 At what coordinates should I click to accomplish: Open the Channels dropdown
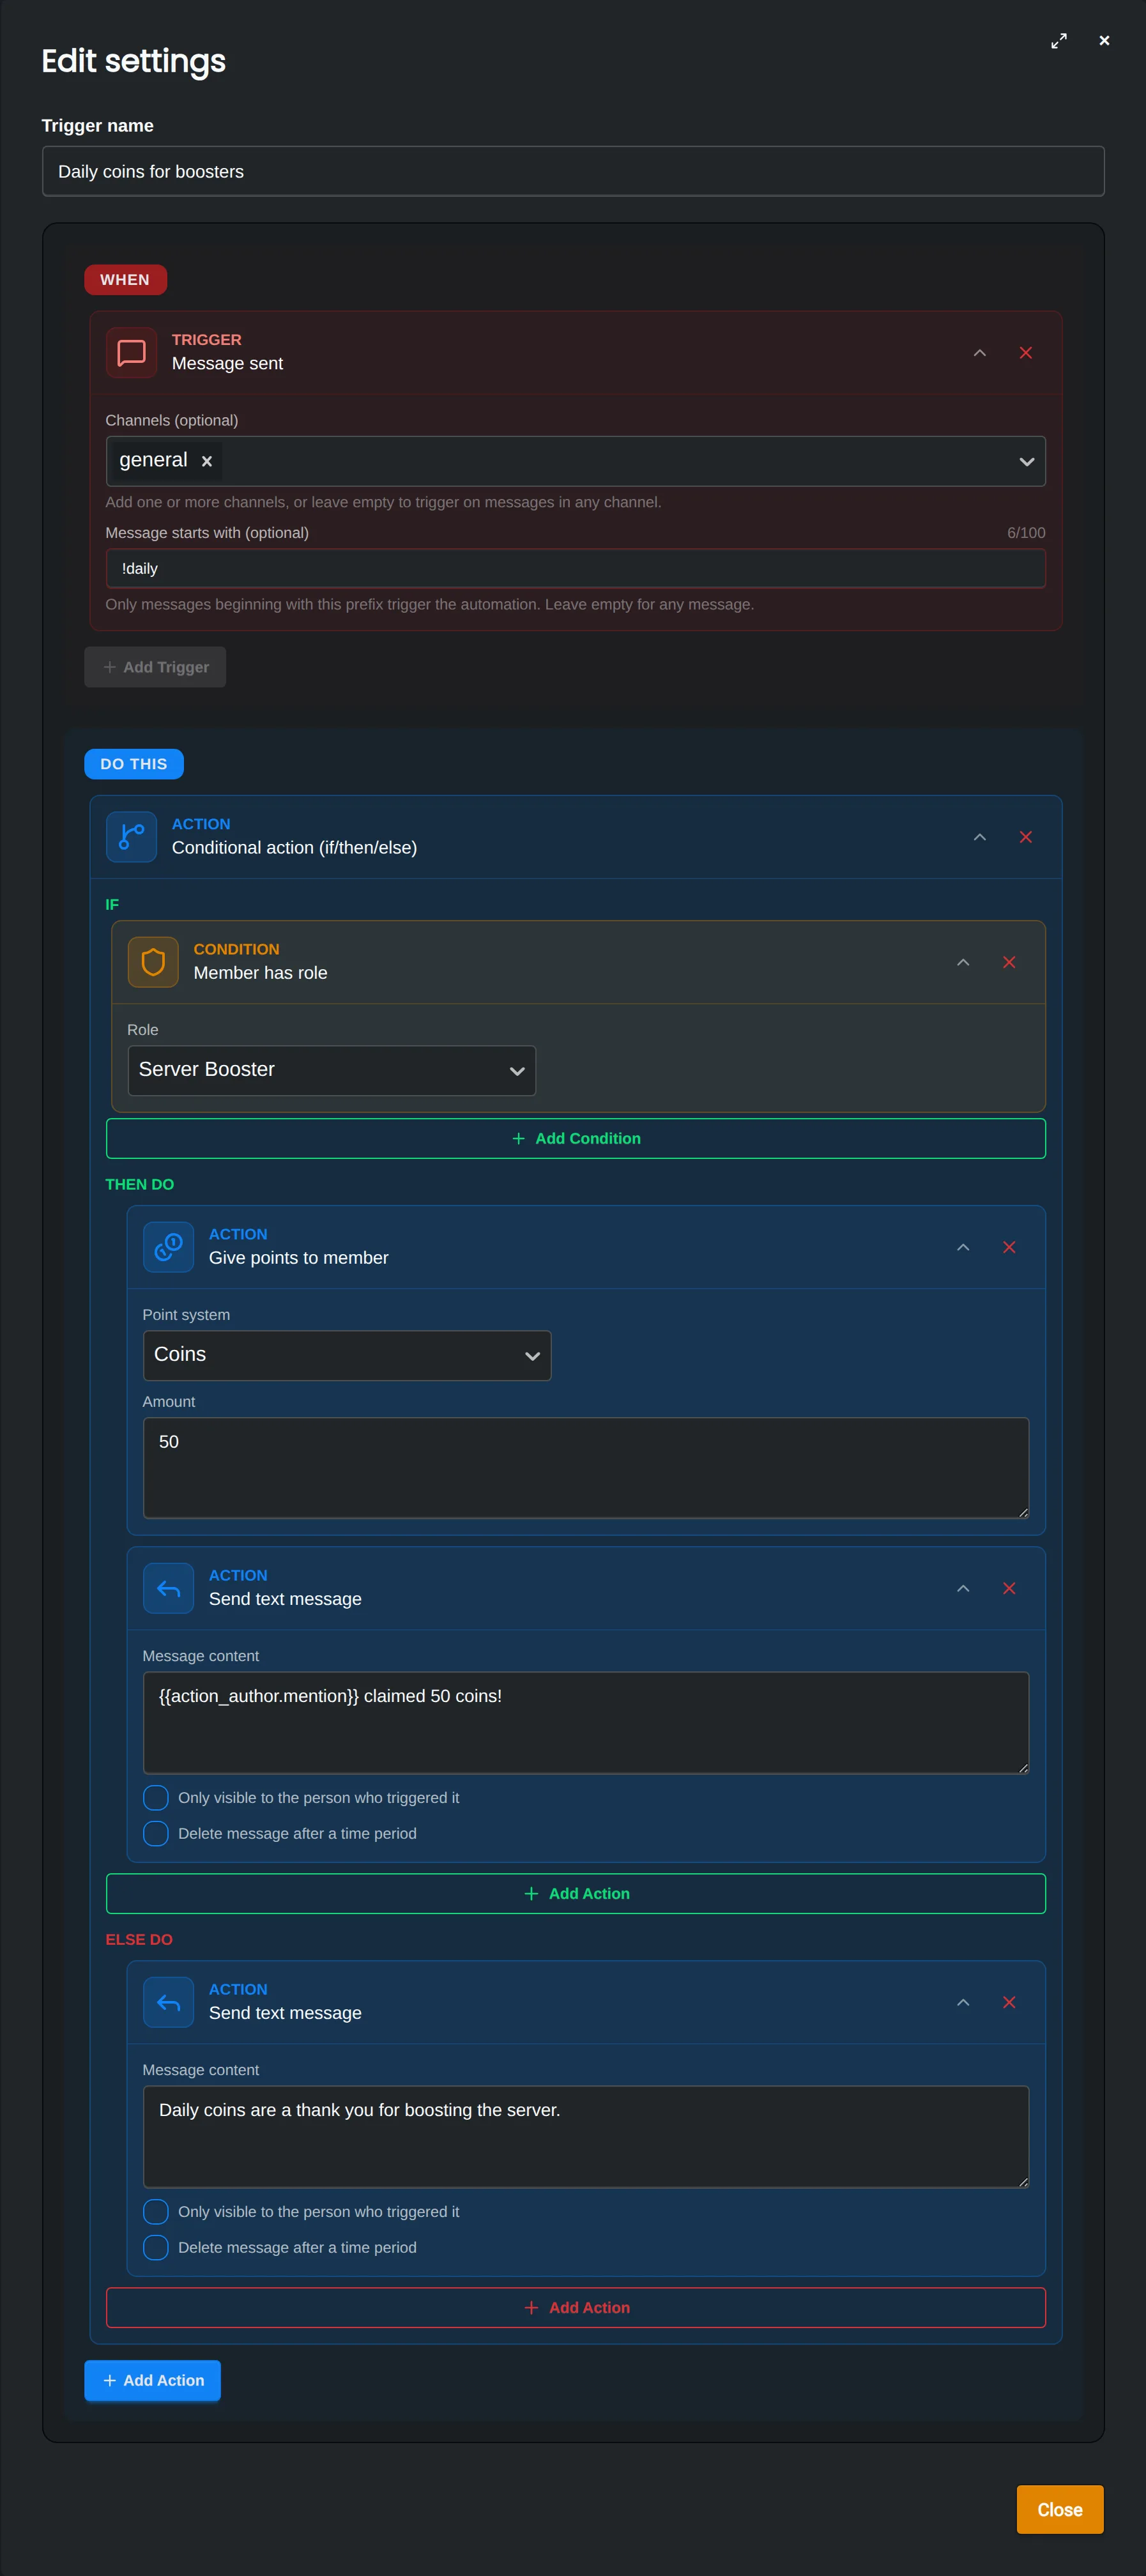pyautogui.click(x=1026, y=461)
